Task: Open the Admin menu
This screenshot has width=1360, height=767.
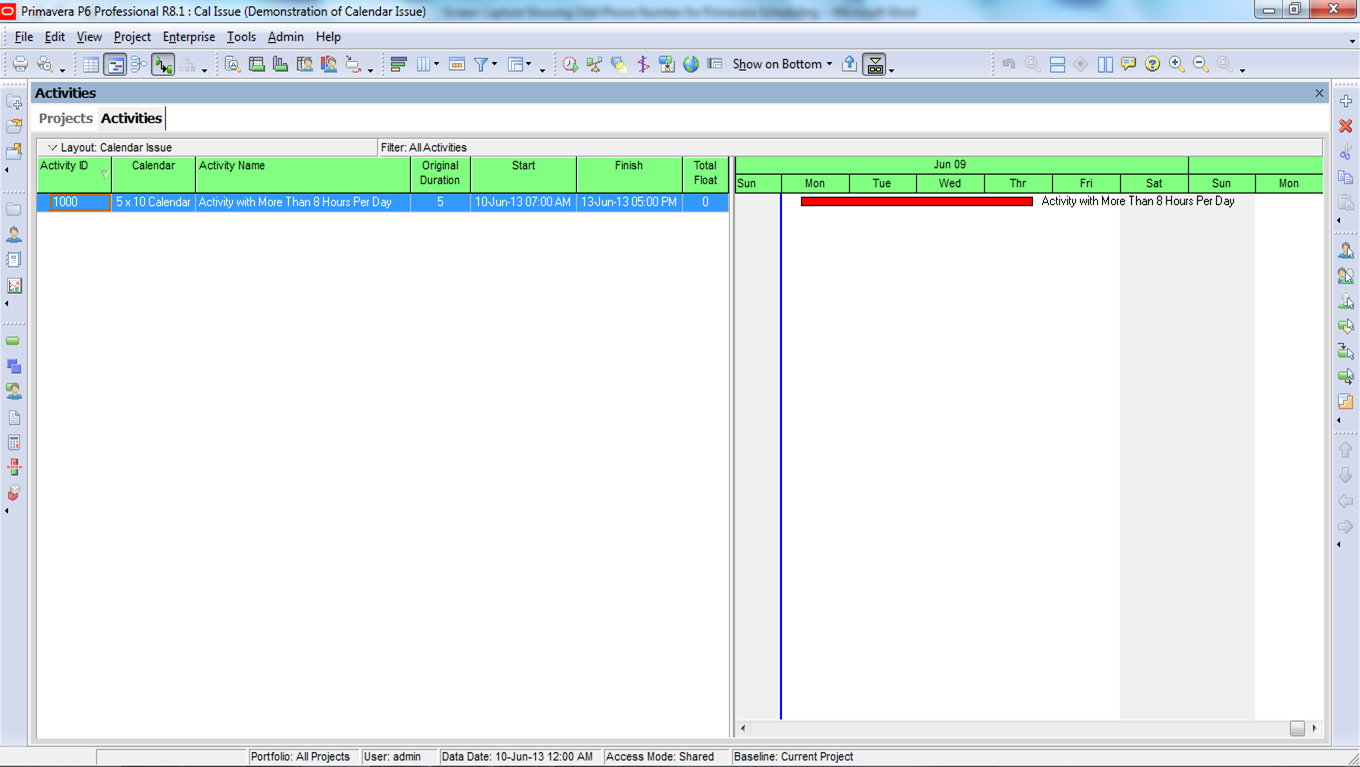Action: [286, 37]
